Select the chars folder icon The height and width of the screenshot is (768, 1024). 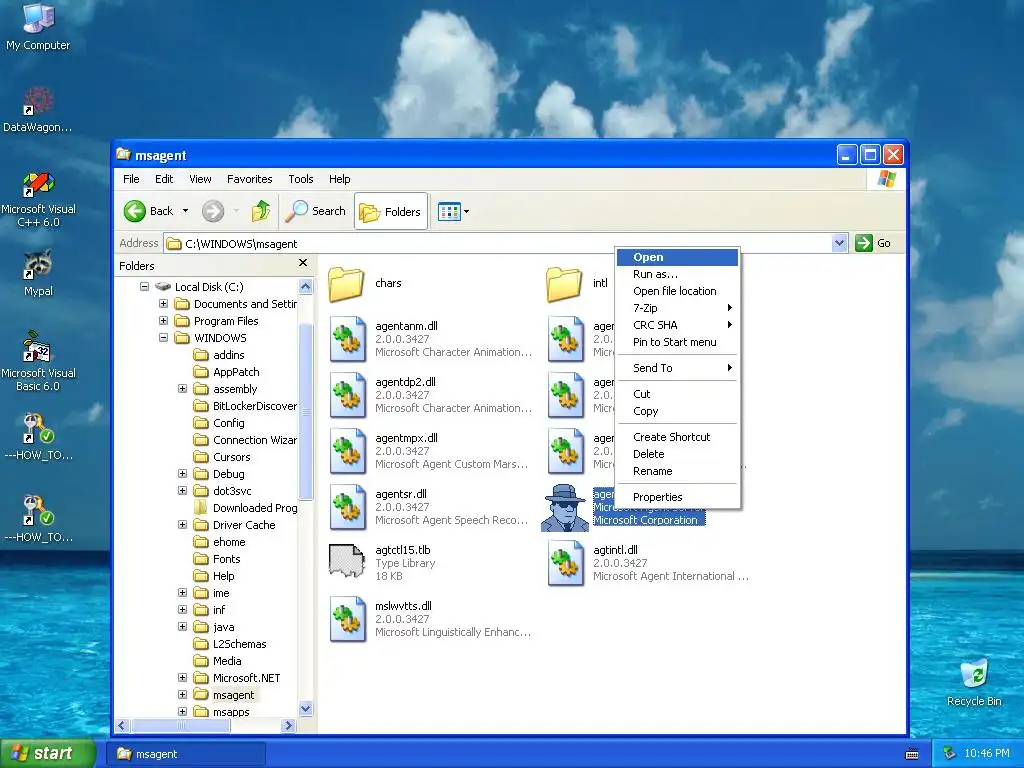click(346, 283)
